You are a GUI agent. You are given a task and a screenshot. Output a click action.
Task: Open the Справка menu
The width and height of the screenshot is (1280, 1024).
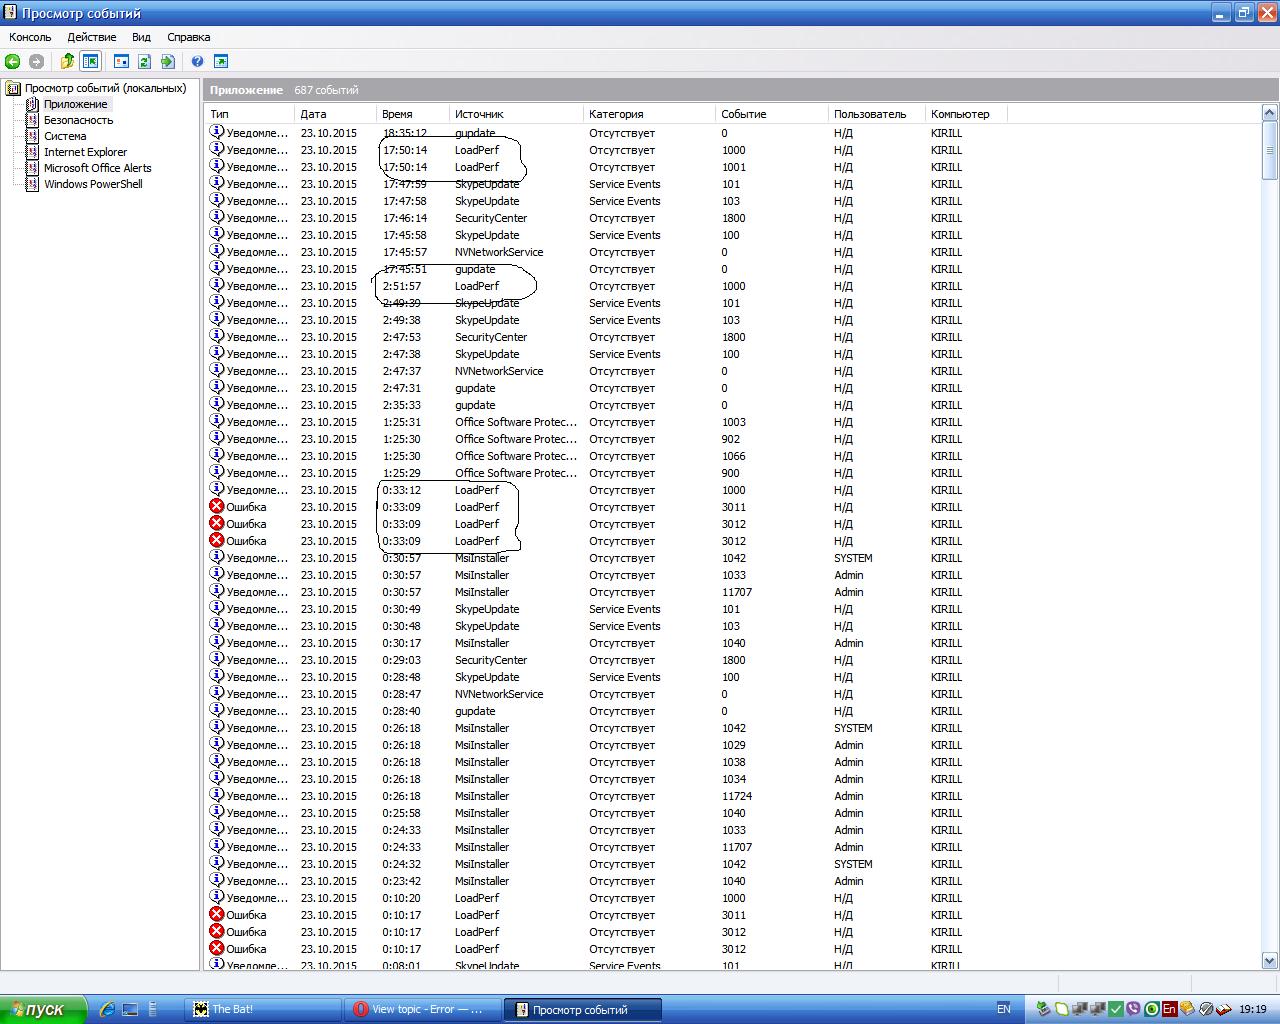[x=188, y=37]
